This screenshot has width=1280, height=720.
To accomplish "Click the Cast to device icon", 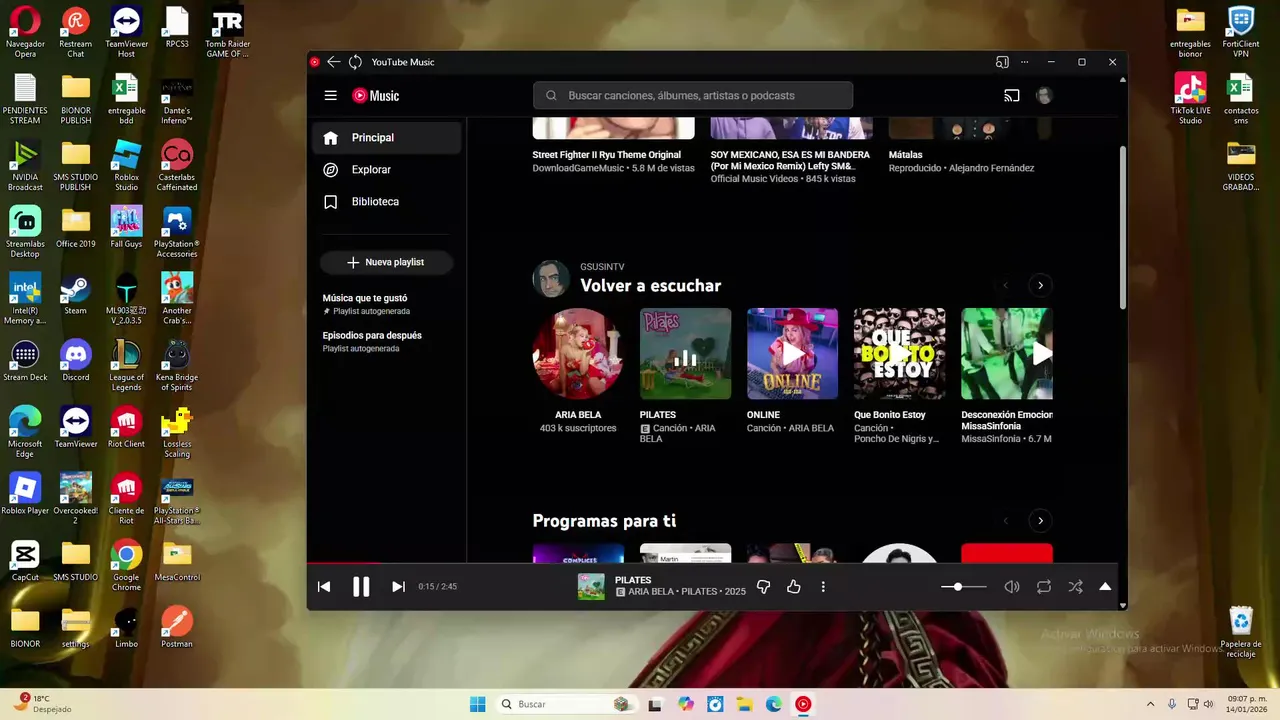I will click(1012, 96).
